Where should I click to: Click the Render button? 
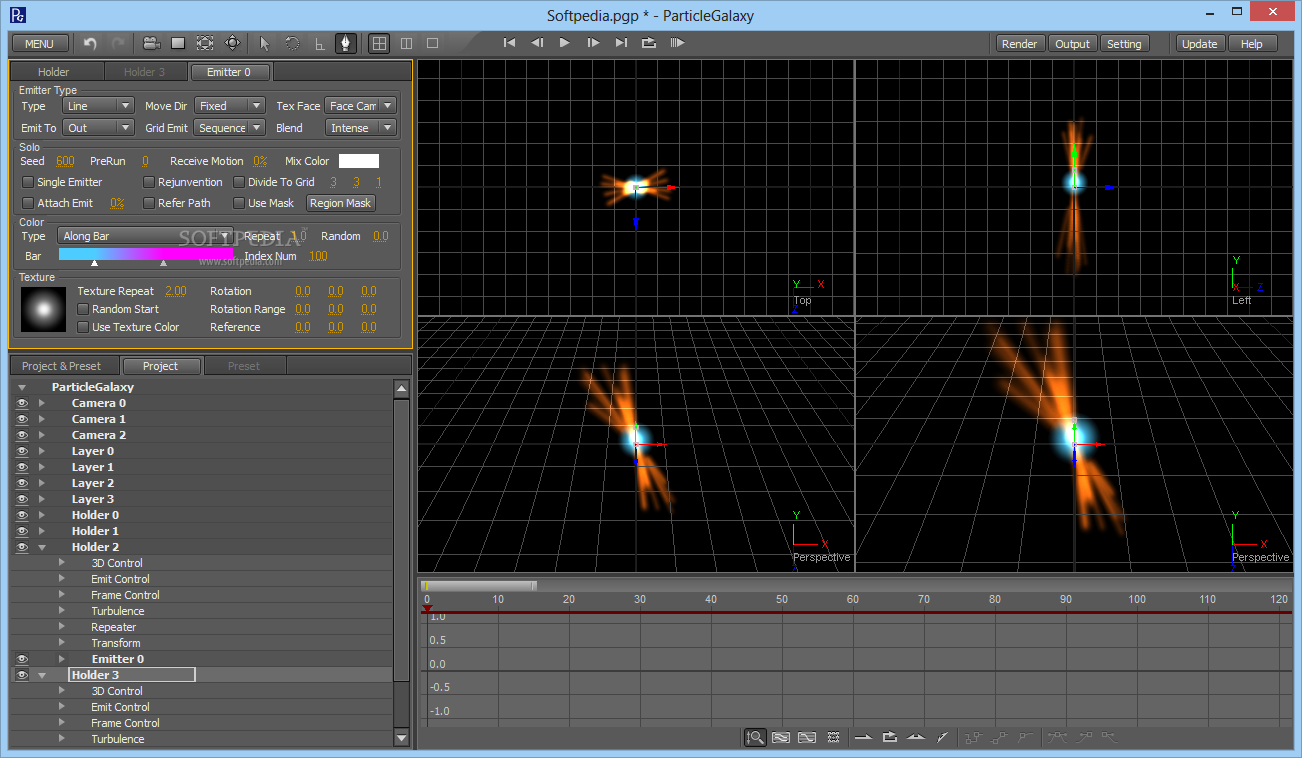tap(1020, 44)
